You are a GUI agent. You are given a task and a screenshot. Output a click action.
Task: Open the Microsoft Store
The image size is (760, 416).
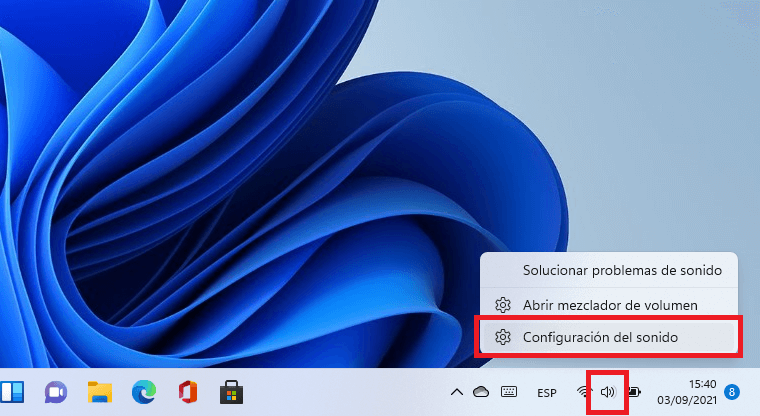[x=231, y=392]
